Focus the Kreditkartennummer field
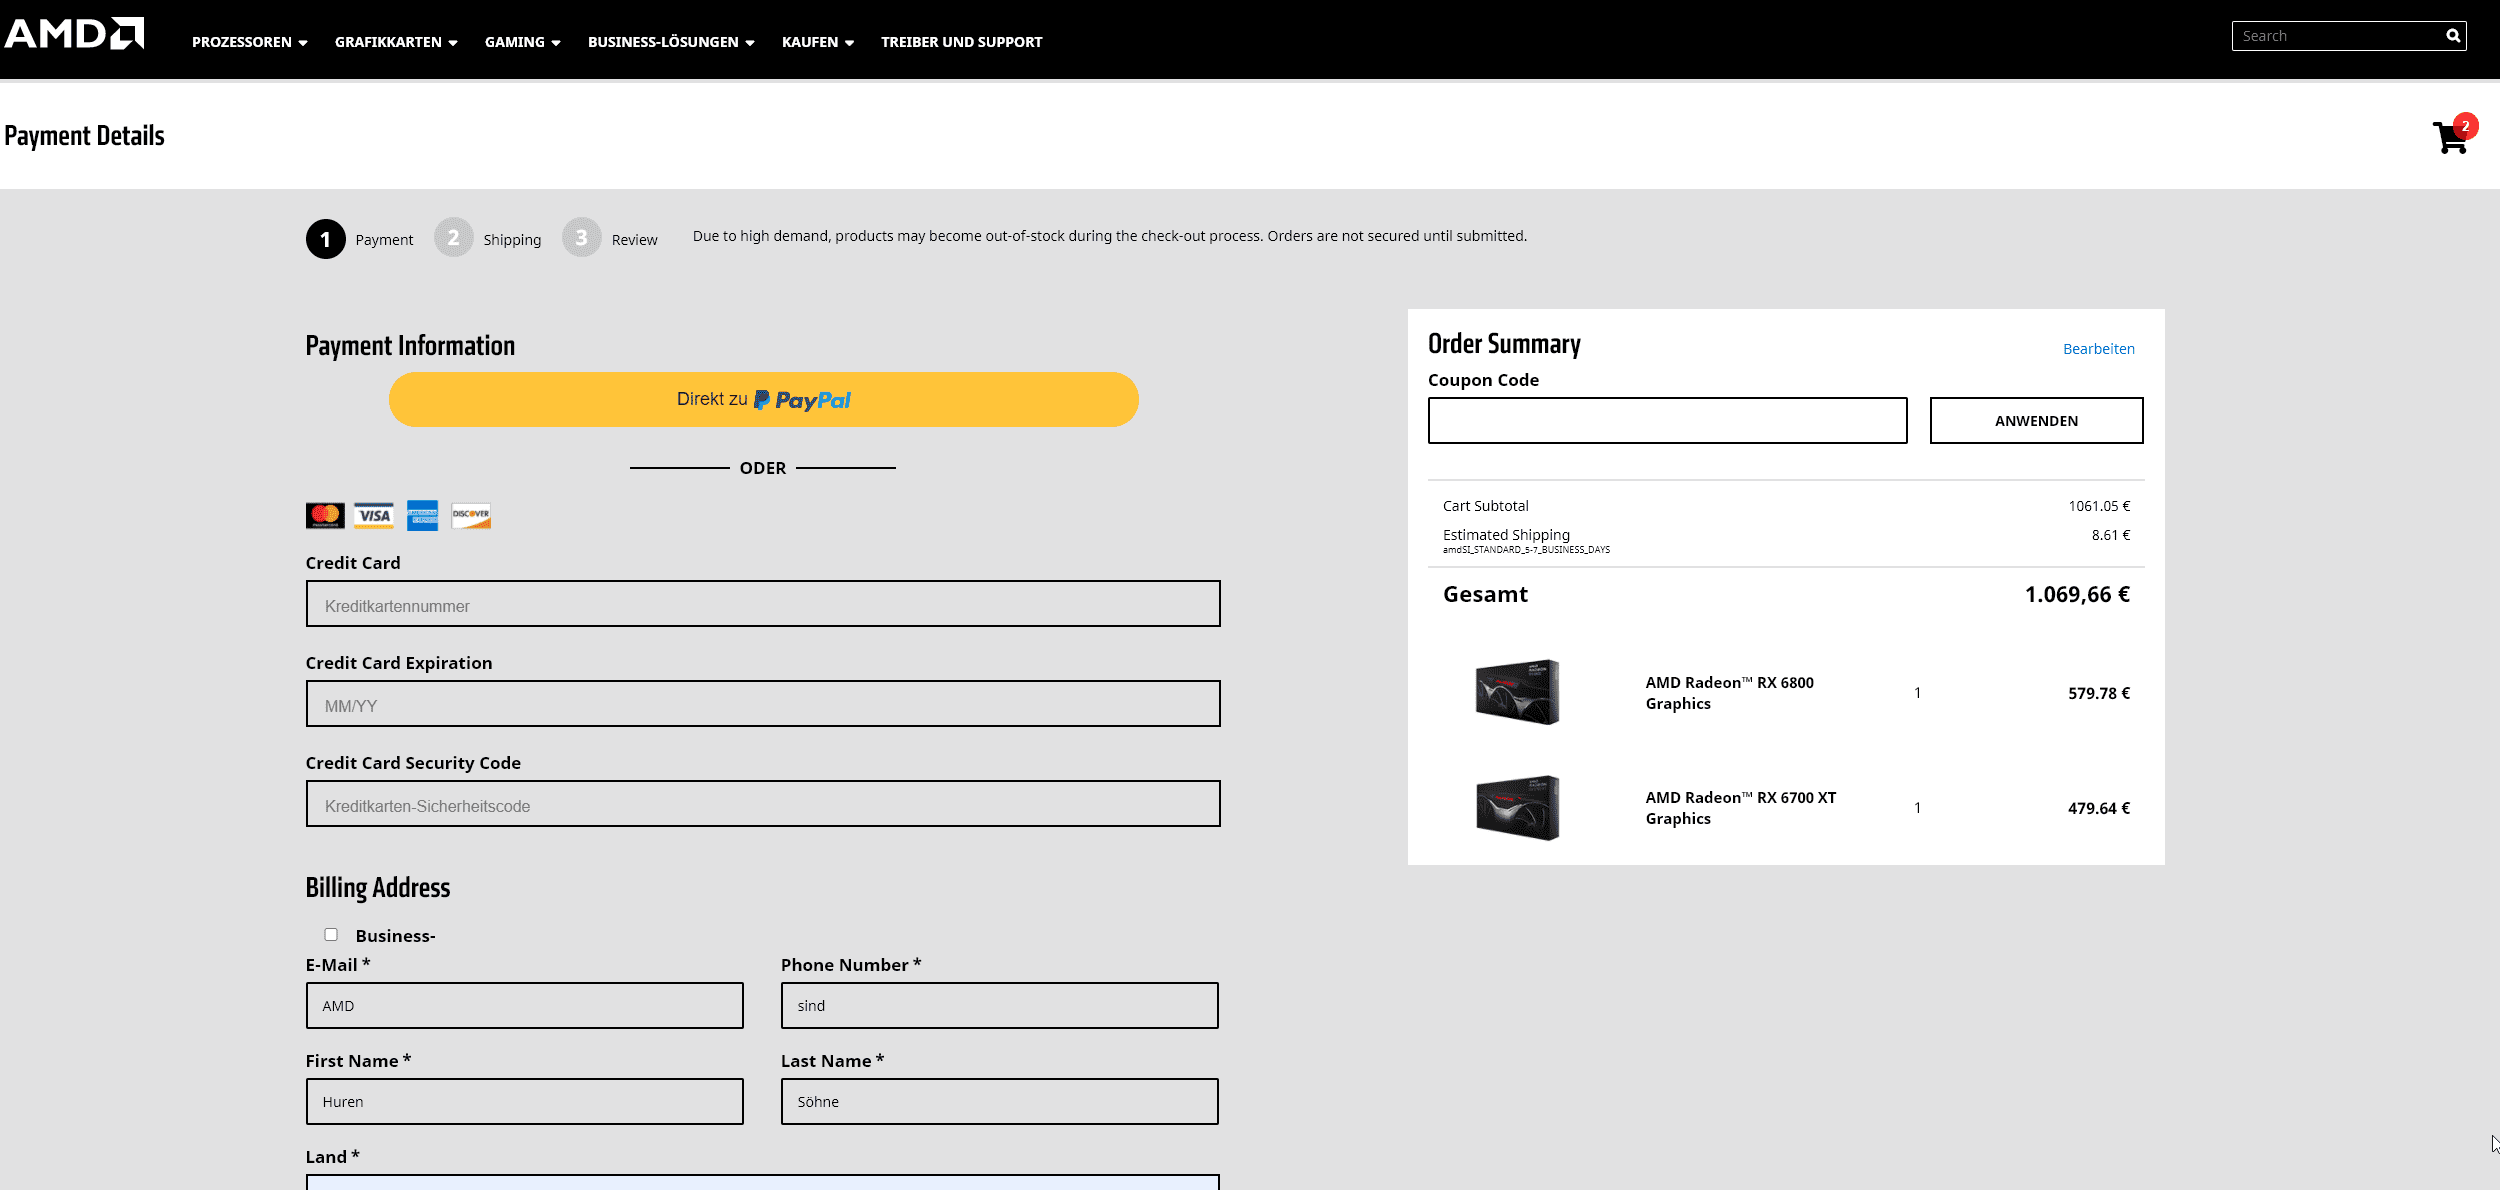Screen dimensions: 2500x1190 pyautogui.click(x=763, y=604)
